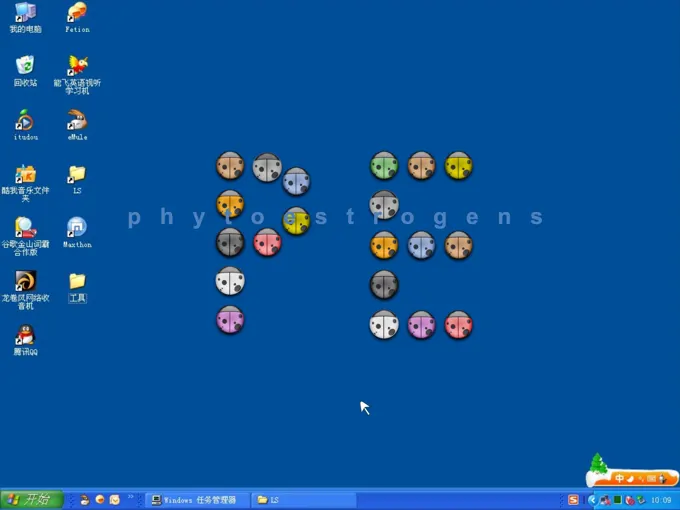This screenshot has height=510, width=680.
Task: Switch to the LS taskbar window
Action: (300, 499)
